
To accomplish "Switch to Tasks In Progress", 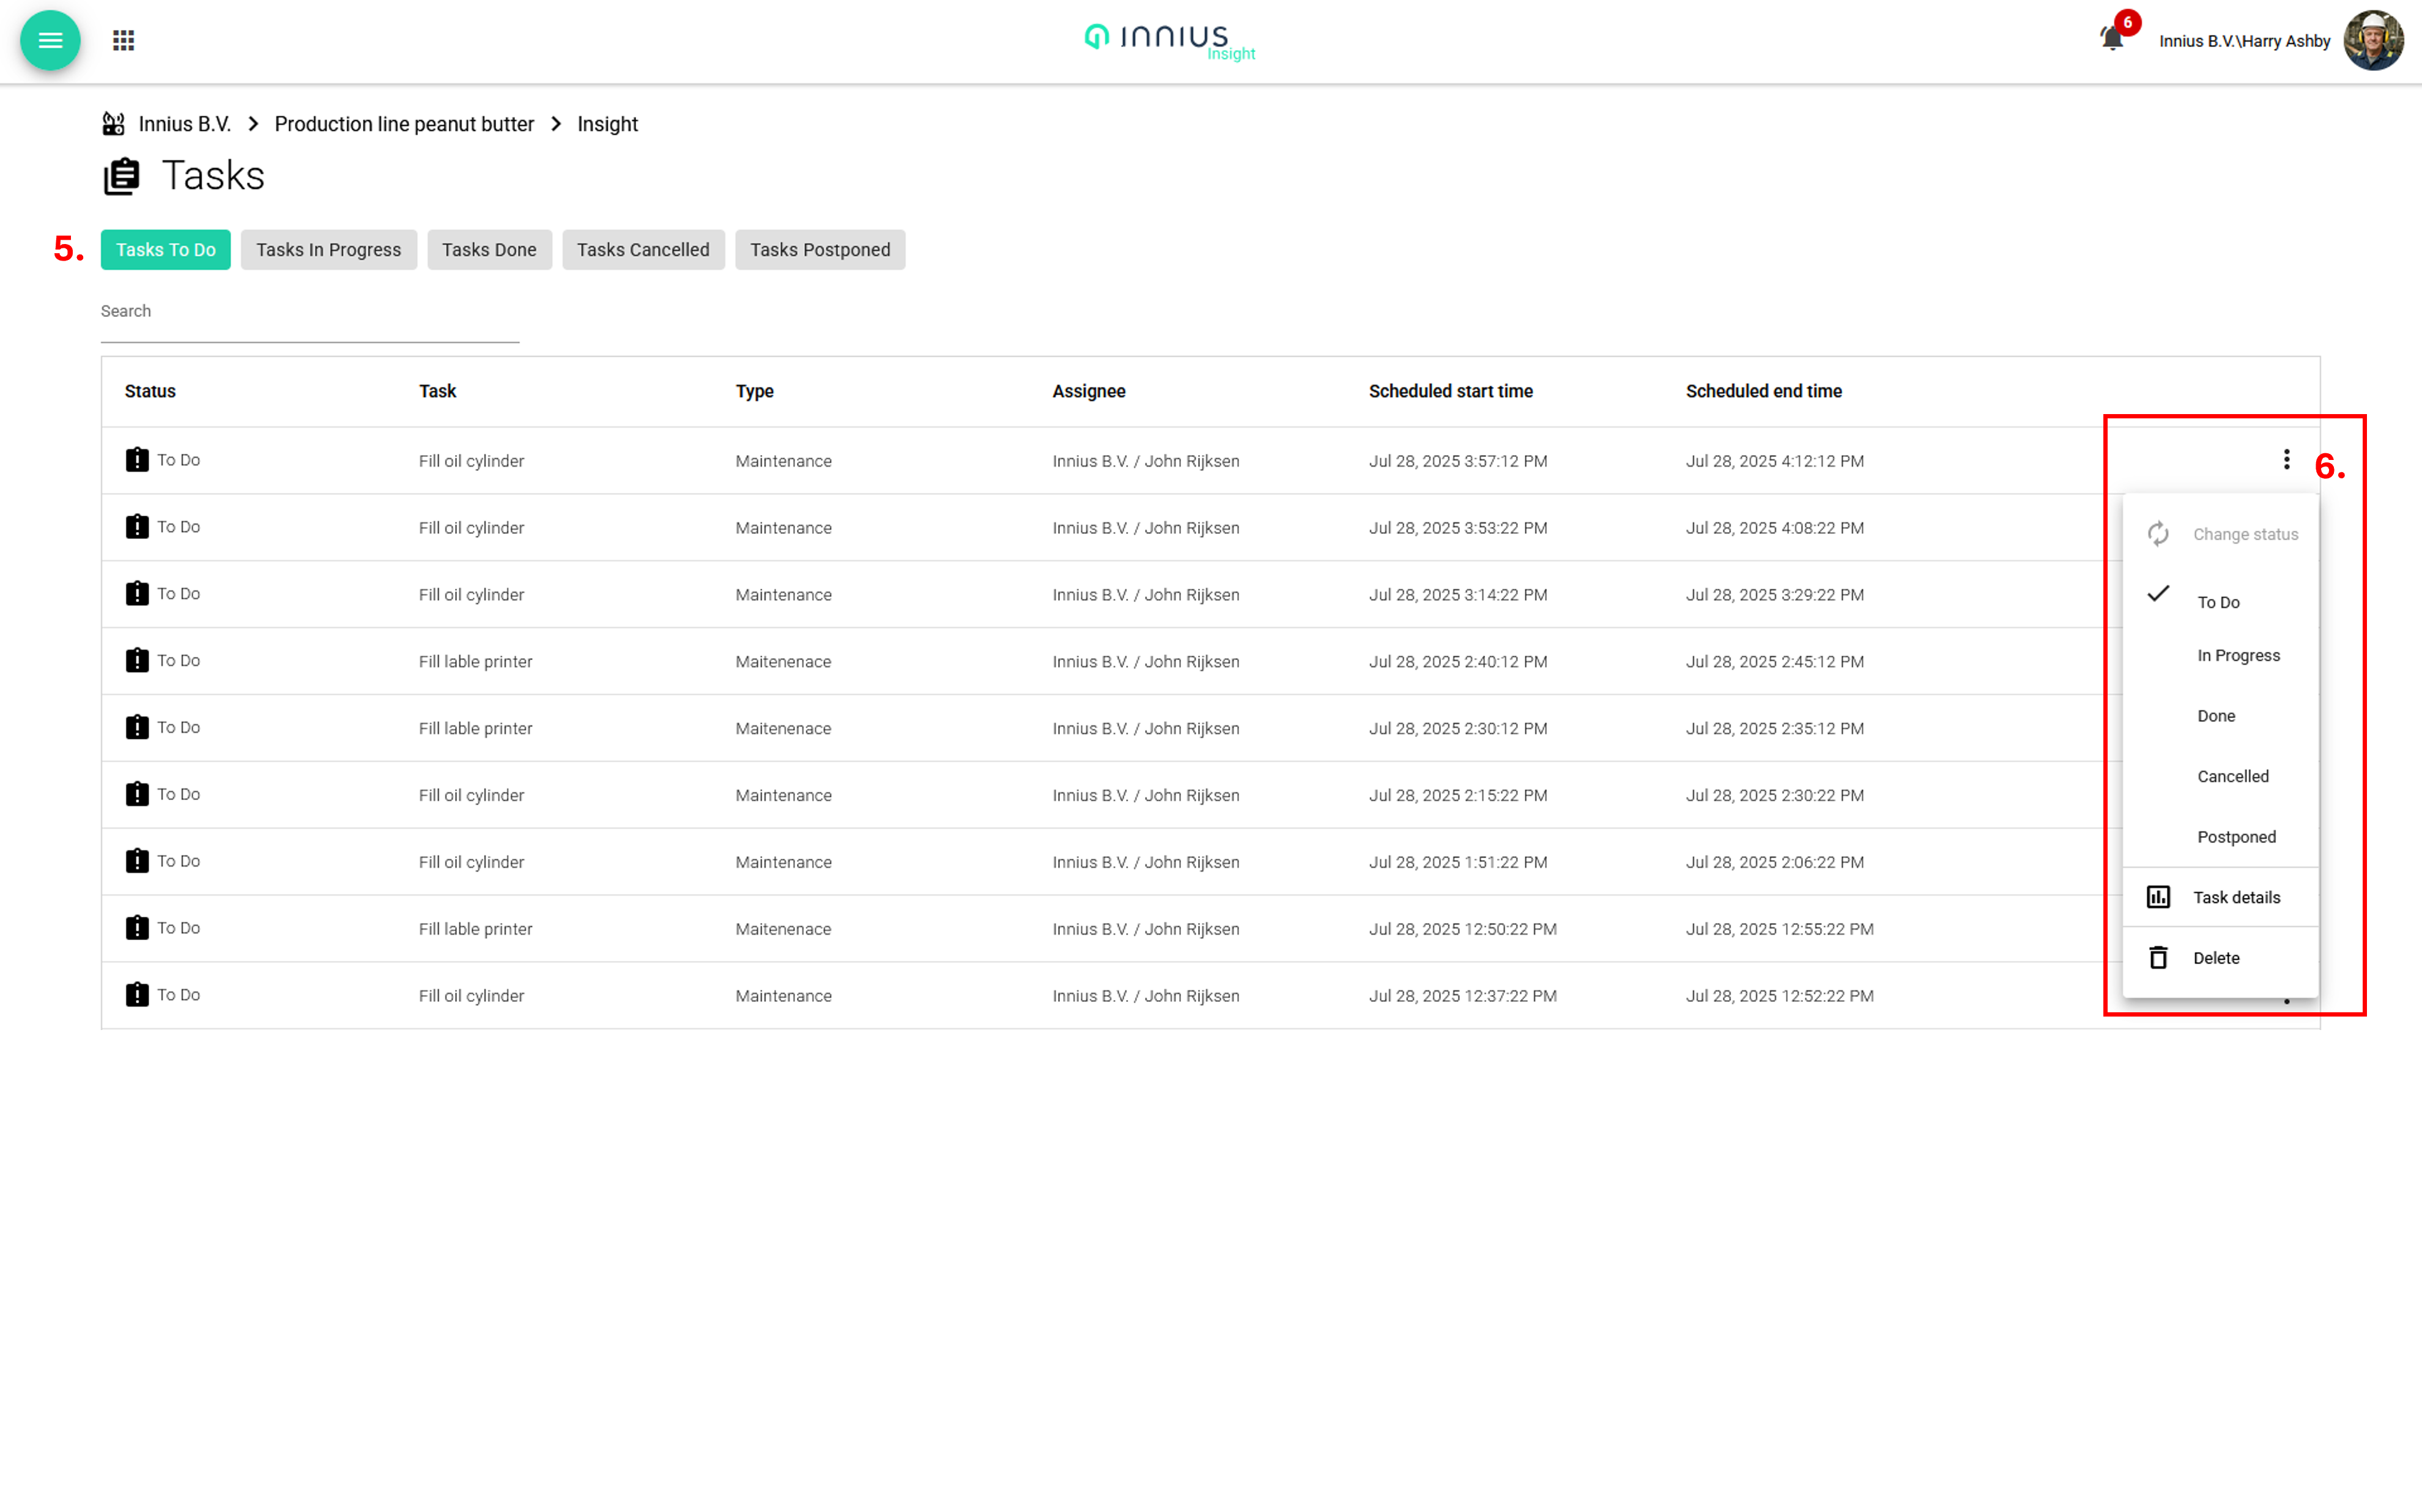I will 328,250.
